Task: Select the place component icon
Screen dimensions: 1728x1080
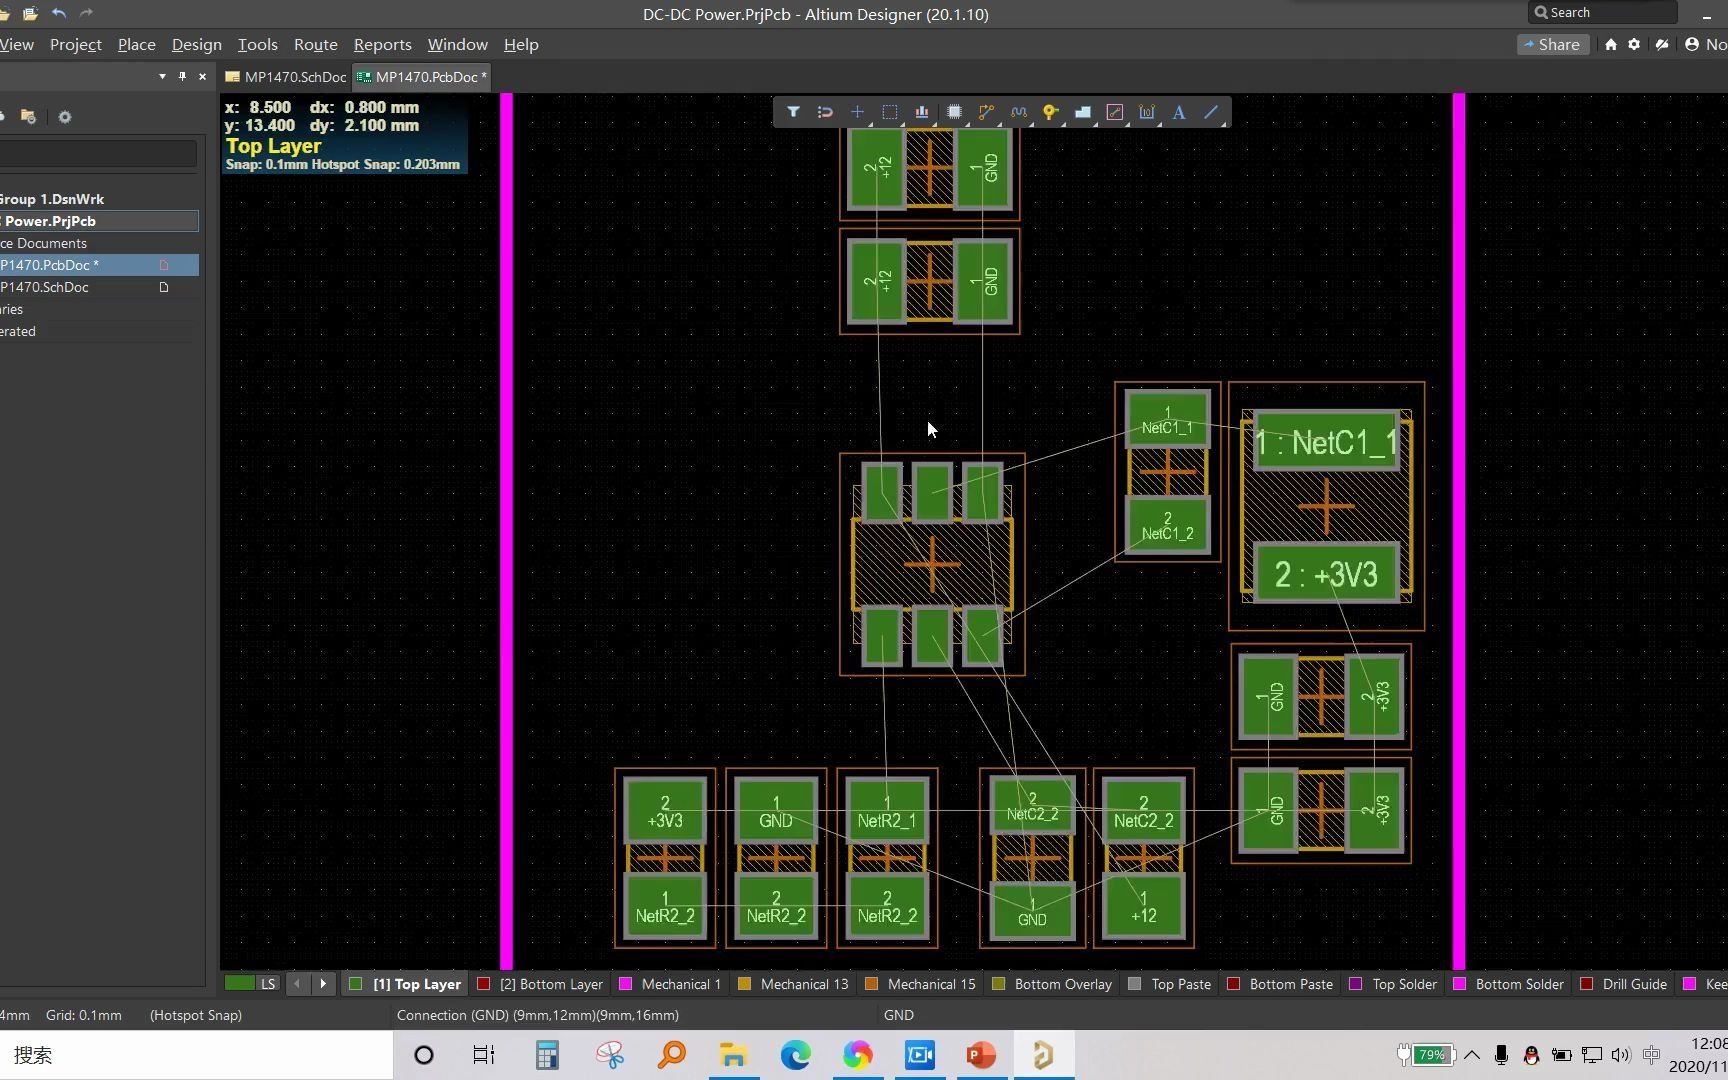Action: 955,112
